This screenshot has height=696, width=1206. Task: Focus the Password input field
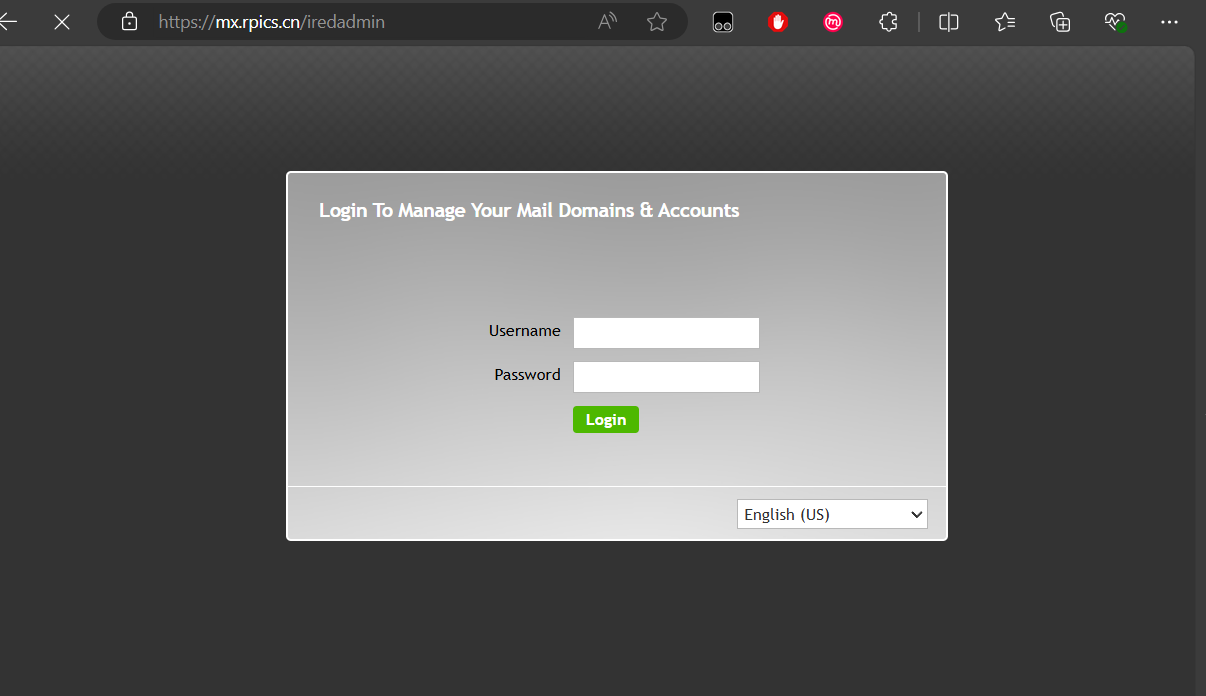click(666, 377)
